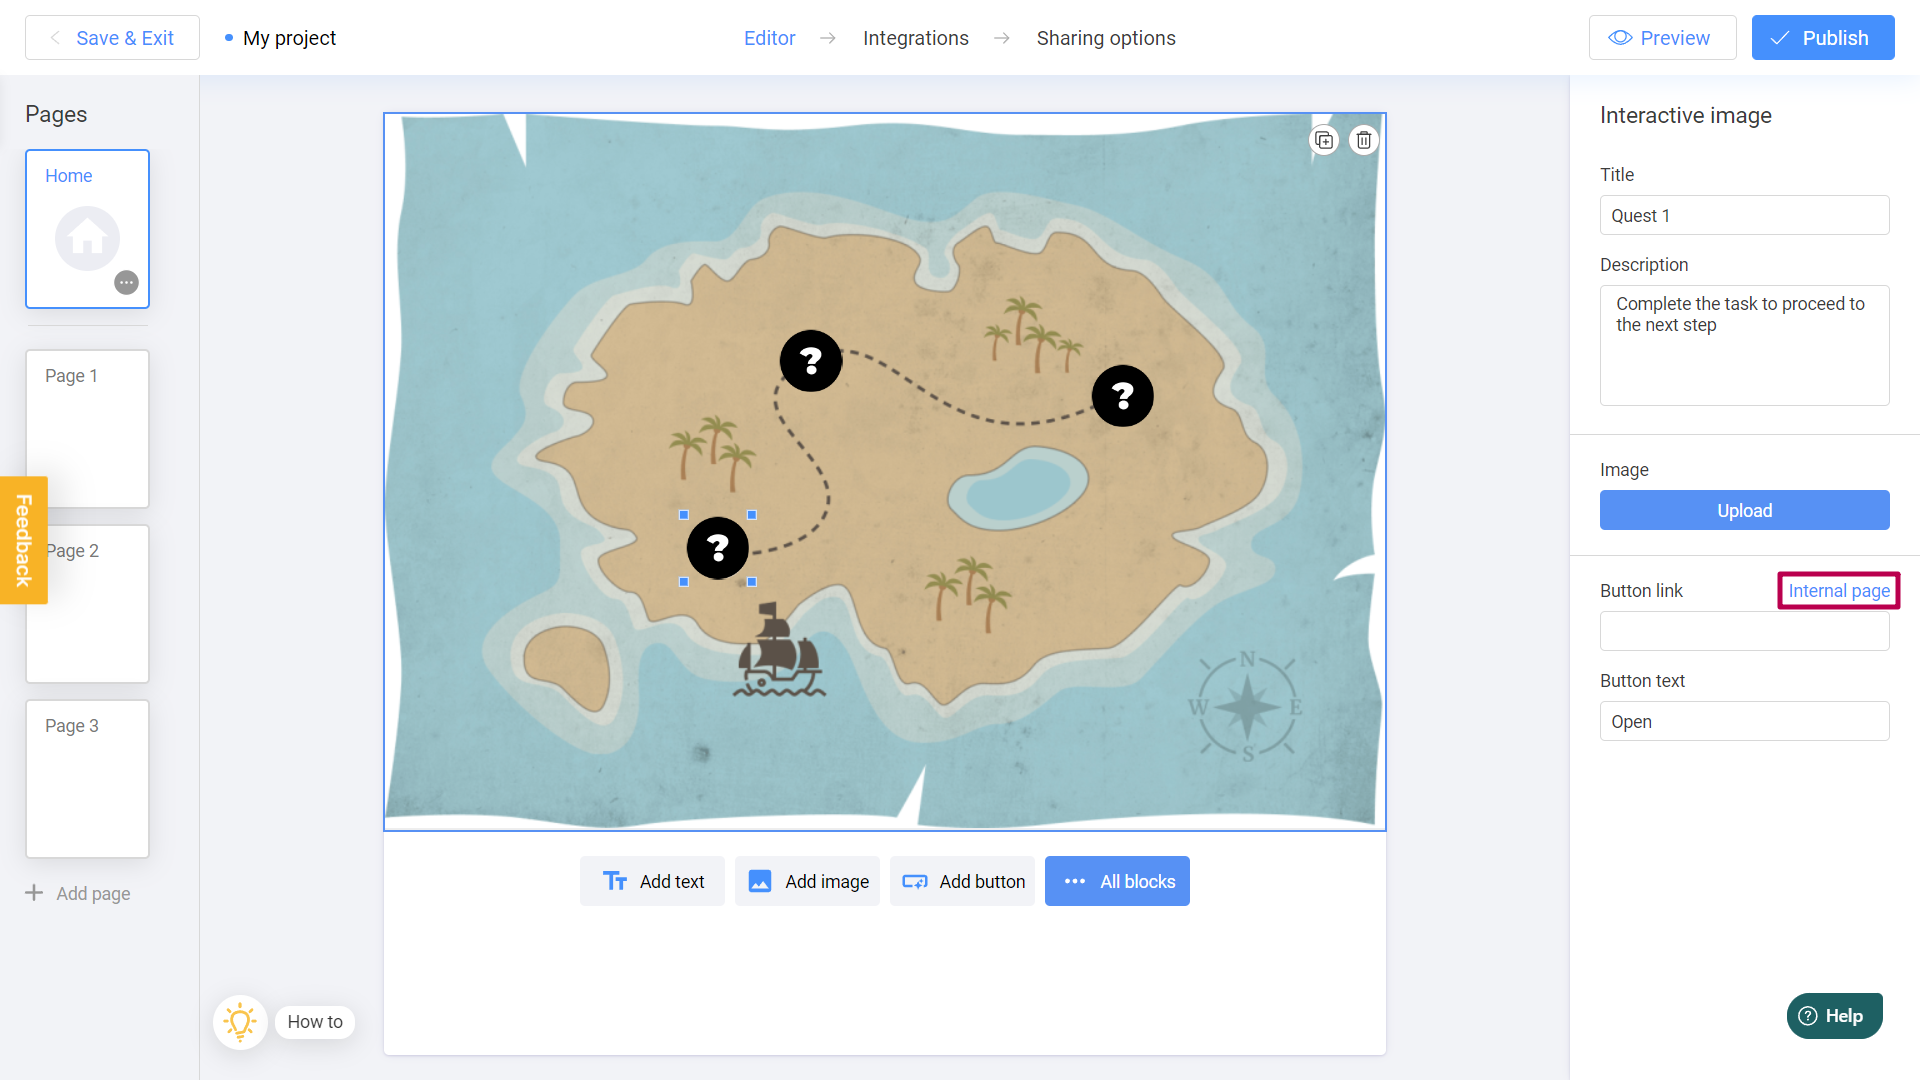Click the All blocks icon
The width and height of the screenshot is (1920, 1080).
point(1116,881)
